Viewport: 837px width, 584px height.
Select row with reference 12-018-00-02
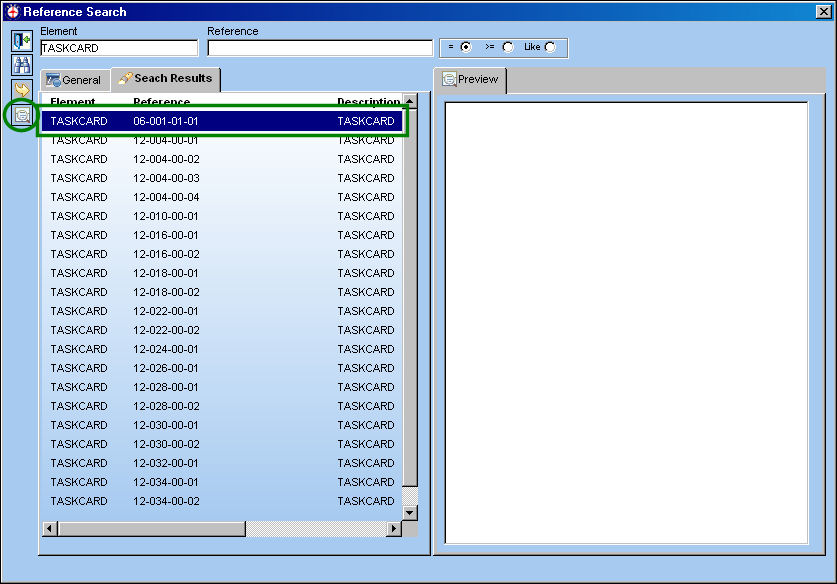pyautogui.click(x=222, y=293)
